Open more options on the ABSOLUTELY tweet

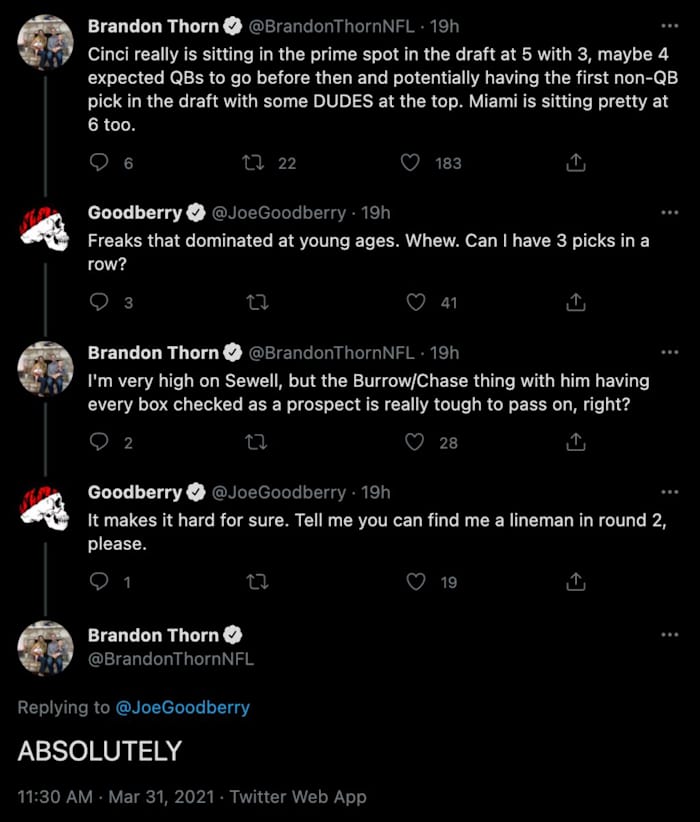[669, 635]
